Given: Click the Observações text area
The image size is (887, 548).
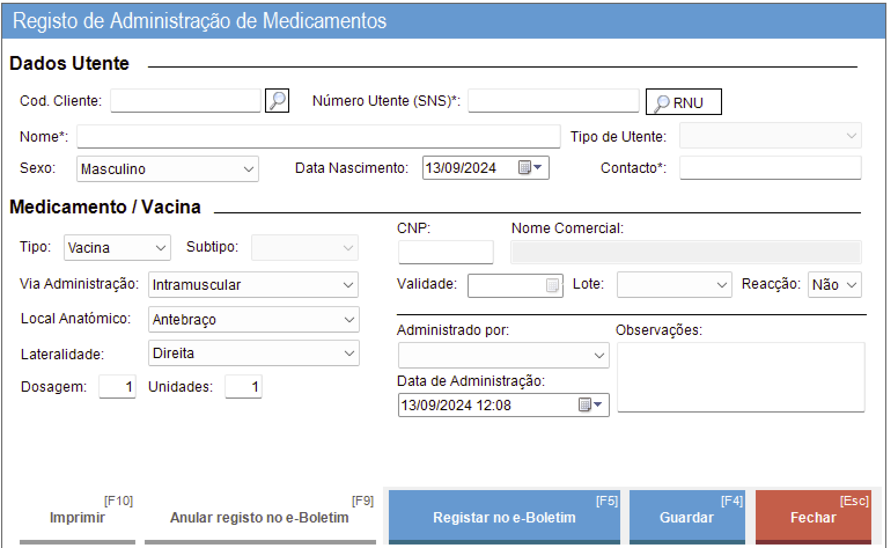Looking at the screenshot, I should point(740,376).
